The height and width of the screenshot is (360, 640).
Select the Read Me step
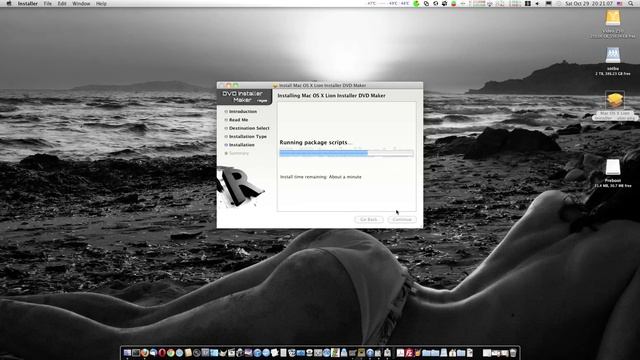point(238,120)
